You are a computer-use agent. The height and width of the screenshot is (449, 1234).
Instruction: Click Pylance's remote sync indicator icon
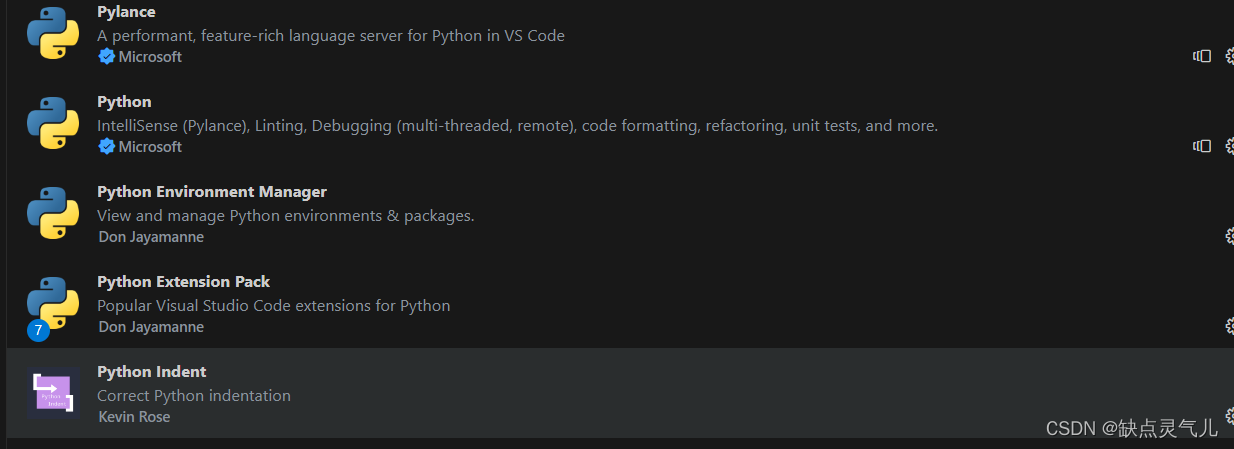tap(1201, 56)
